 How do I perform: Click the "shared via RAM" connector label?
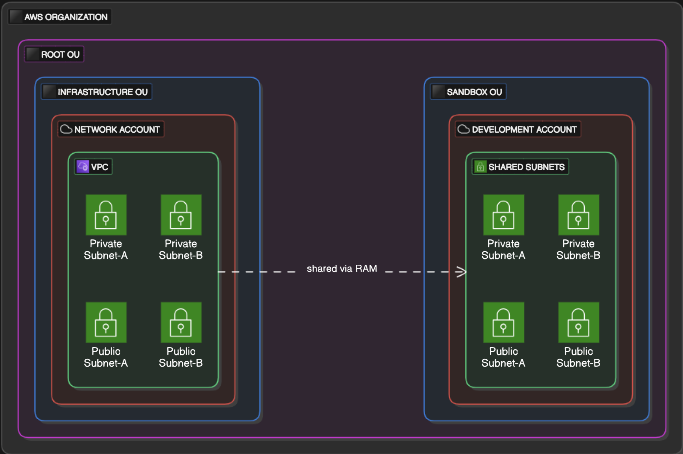[342, 270]
